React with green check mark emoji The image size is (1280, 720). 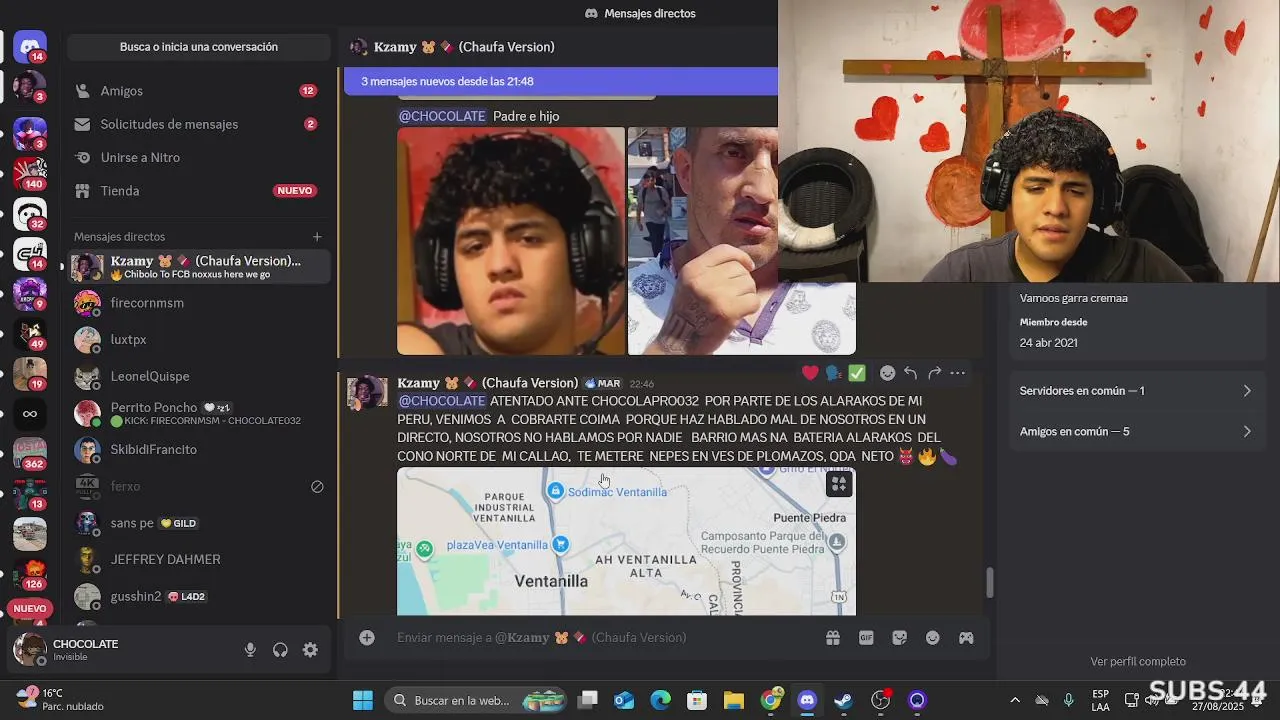pos(857,373)
